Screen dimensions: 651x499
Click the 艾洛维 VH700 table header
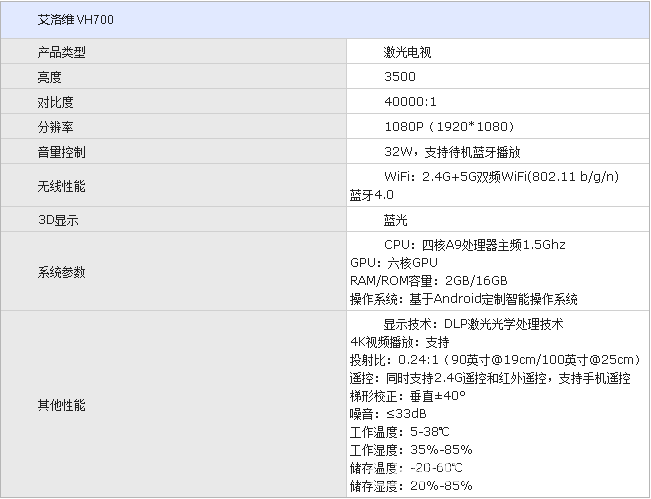click(325, 20)
